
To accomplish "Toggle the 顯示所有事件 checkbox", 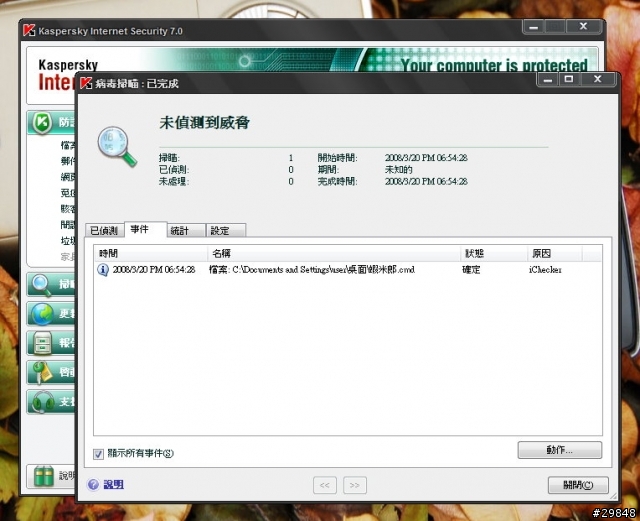I will pos(98,454).
